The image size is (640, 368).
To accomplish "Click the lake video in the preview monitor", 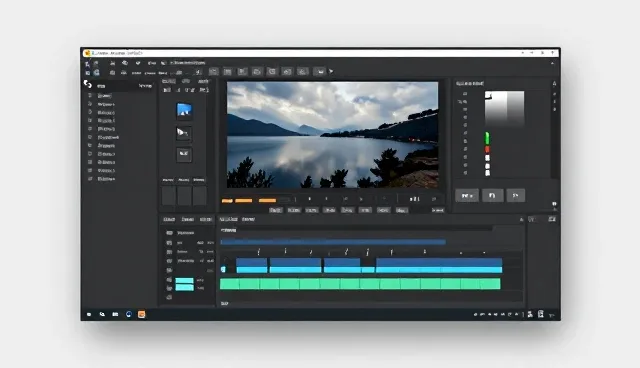I will (x=333, y=135).
